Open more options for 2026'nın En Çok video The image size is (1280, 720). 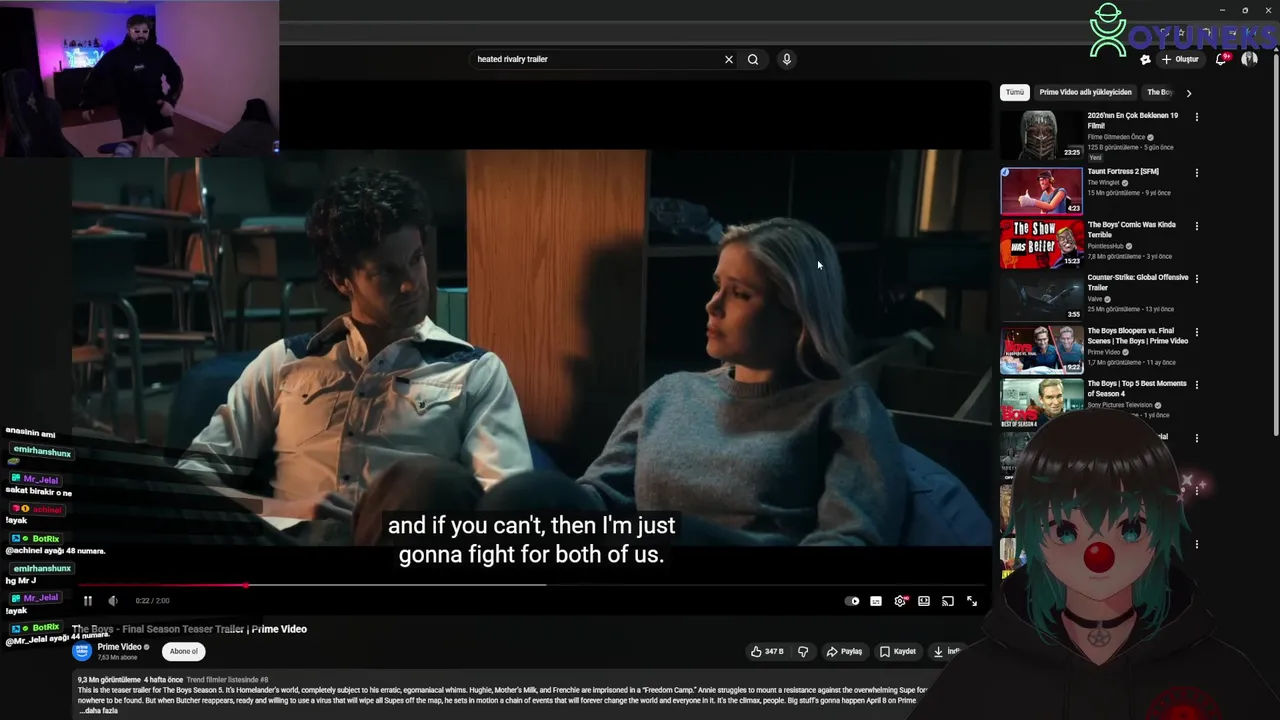coord(1196,117)
